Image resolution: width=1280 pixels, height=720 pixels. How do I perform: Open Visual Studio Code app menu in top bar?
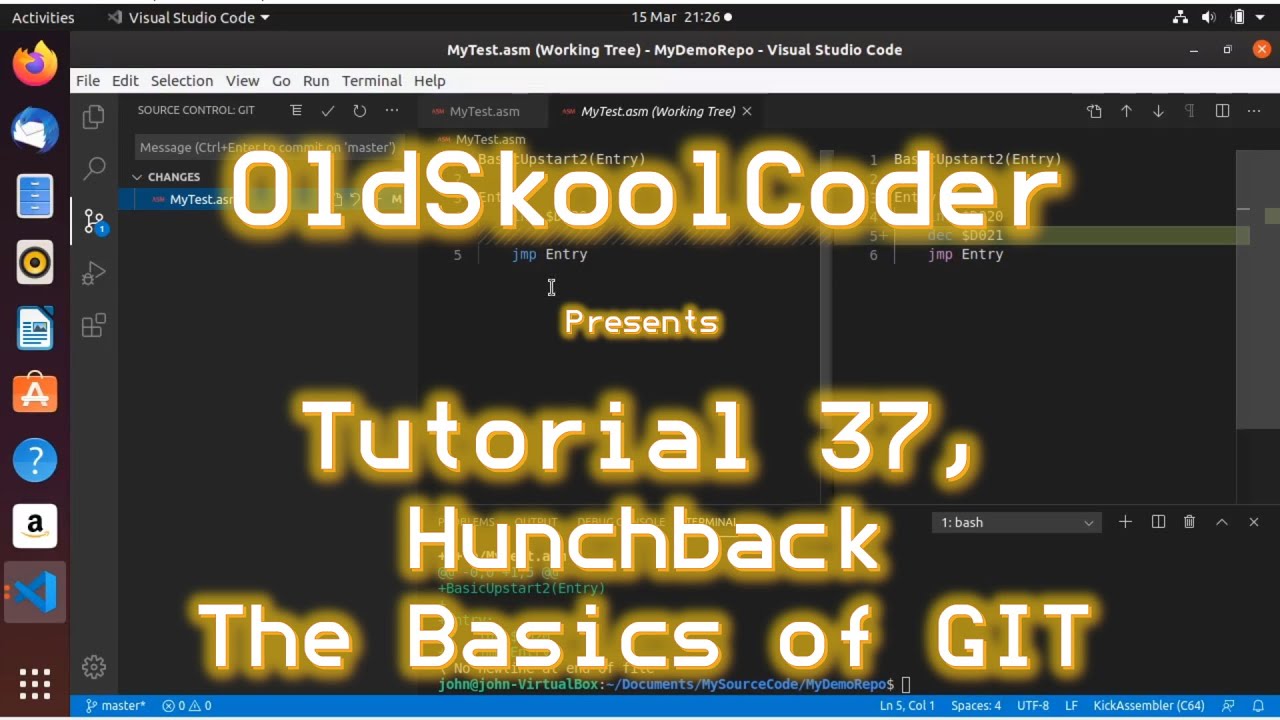[188, 17]
